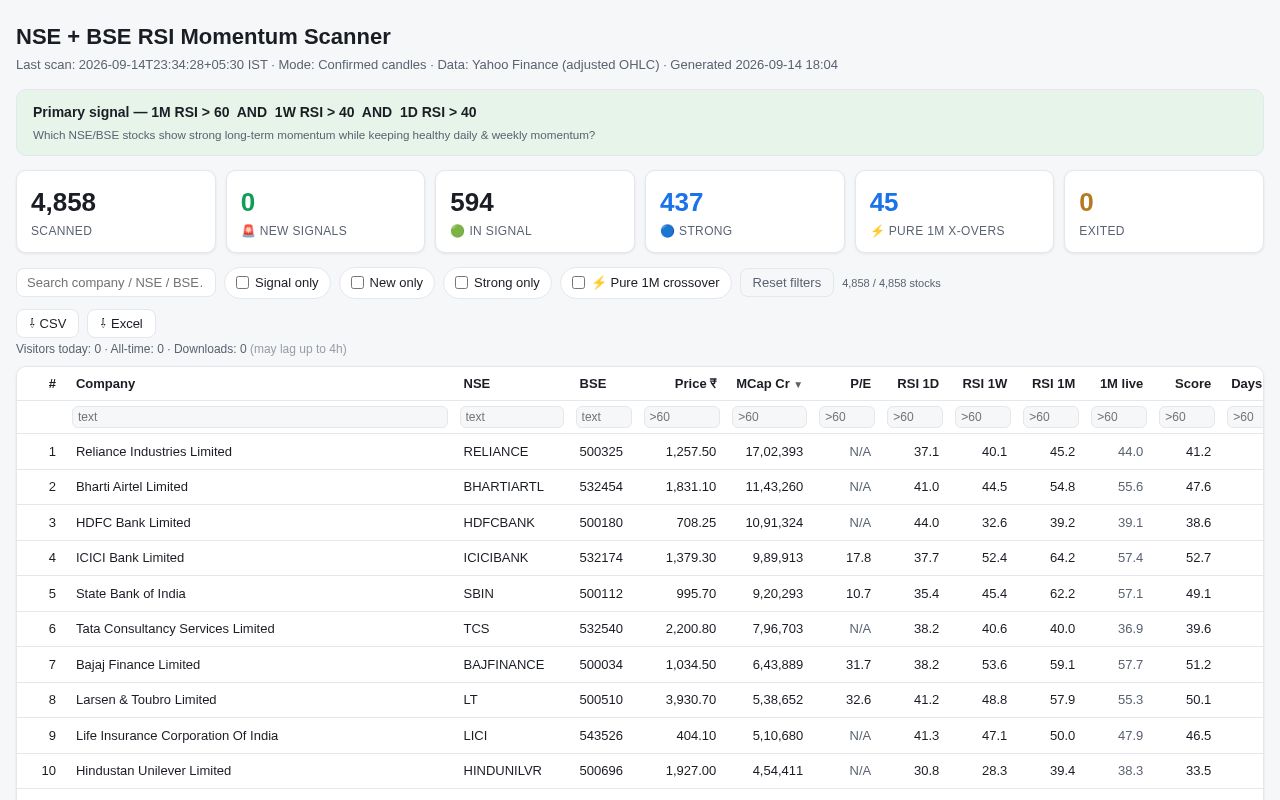Click the blue circle icon beside Strong
Image resolution: width=1280 pixels, height=800 pixels.
tap(667, 231)
